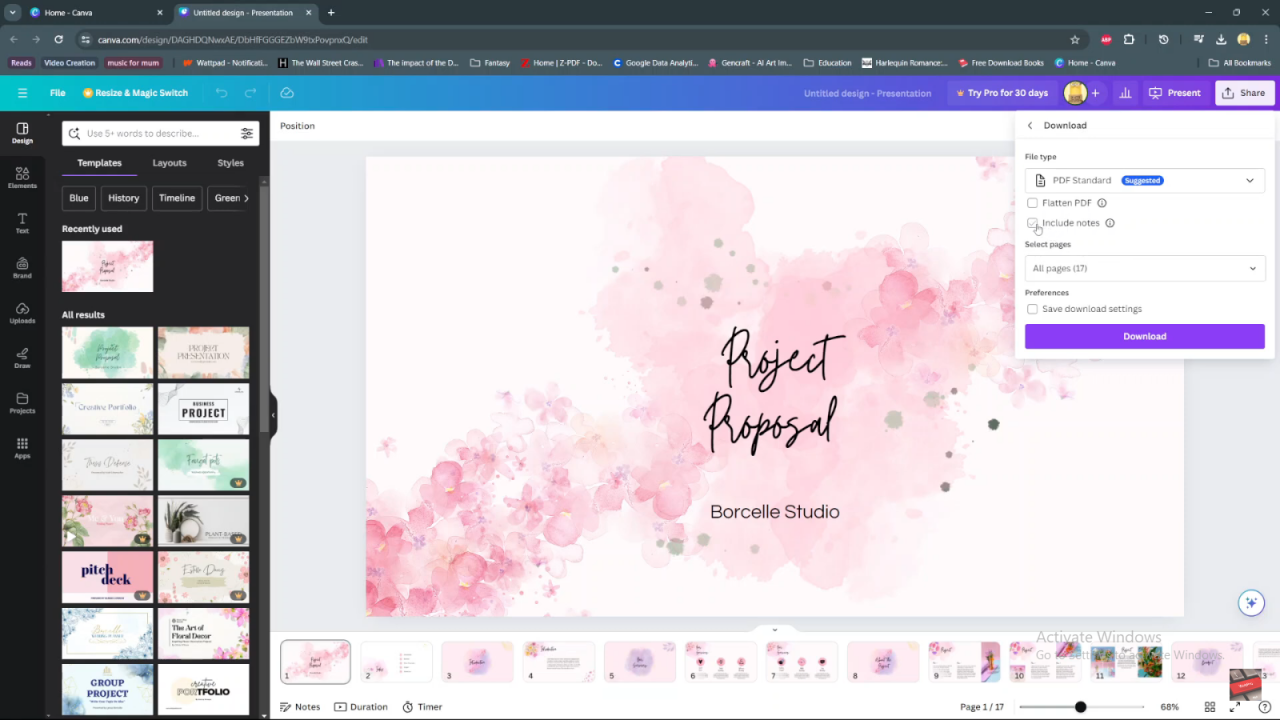Image resolution: width=1280 pixels, height=720 pixels.
Task: Click the Redo arrow icon
Action: 251,93
